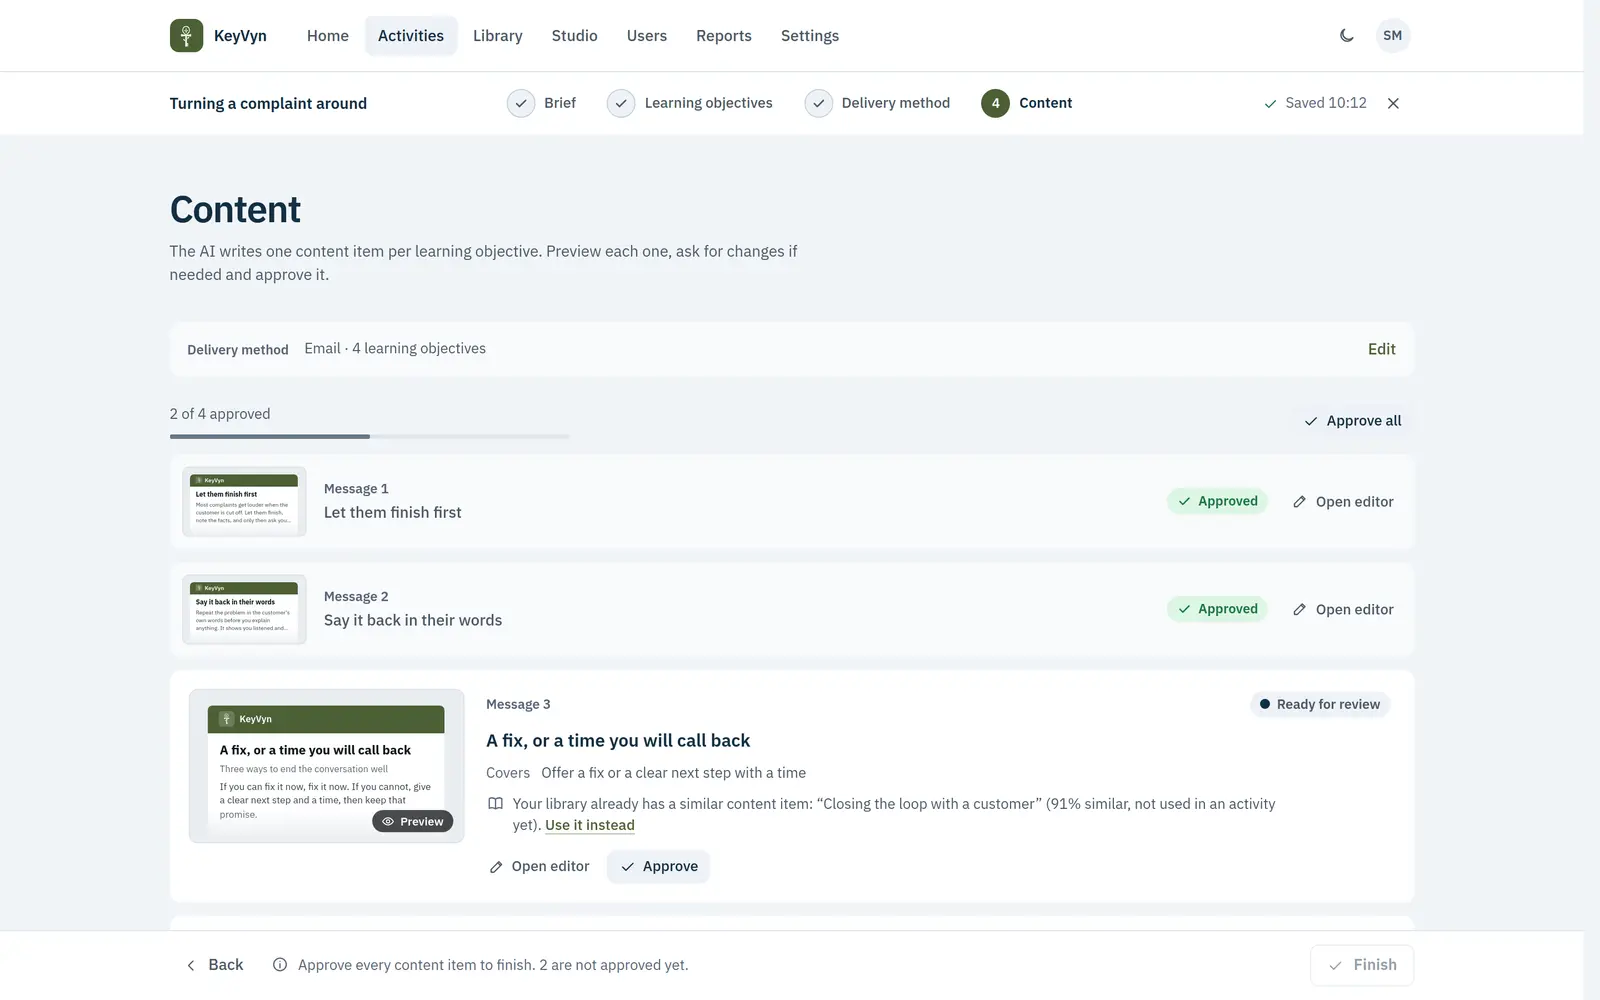Go to the Brief step

[542, 103]
